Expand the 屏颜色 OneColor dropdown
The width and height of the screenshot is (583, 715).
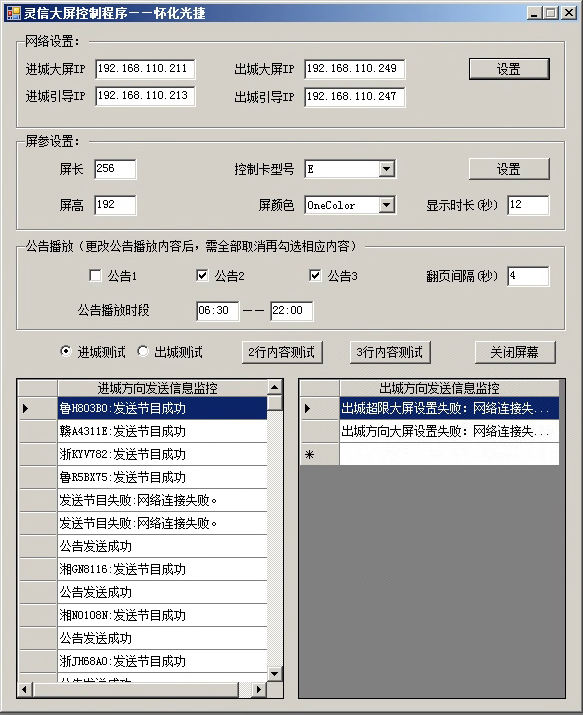click(387, 205)
